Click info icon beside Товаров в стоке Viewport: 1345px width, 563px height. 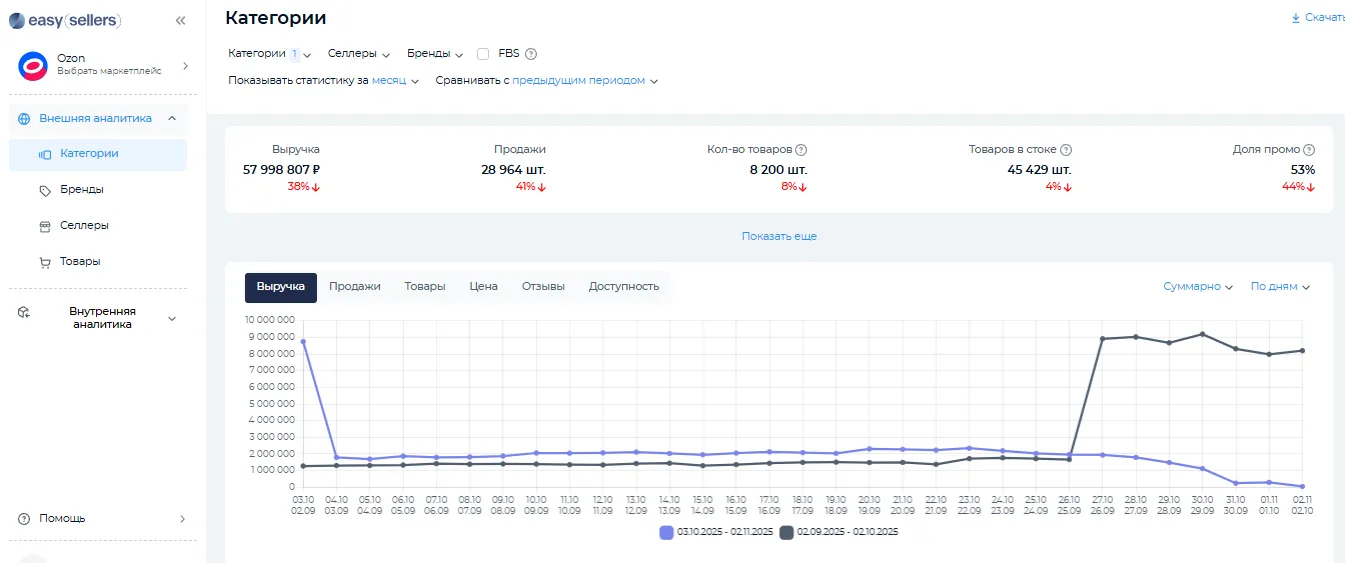(x=1066, y=149)
